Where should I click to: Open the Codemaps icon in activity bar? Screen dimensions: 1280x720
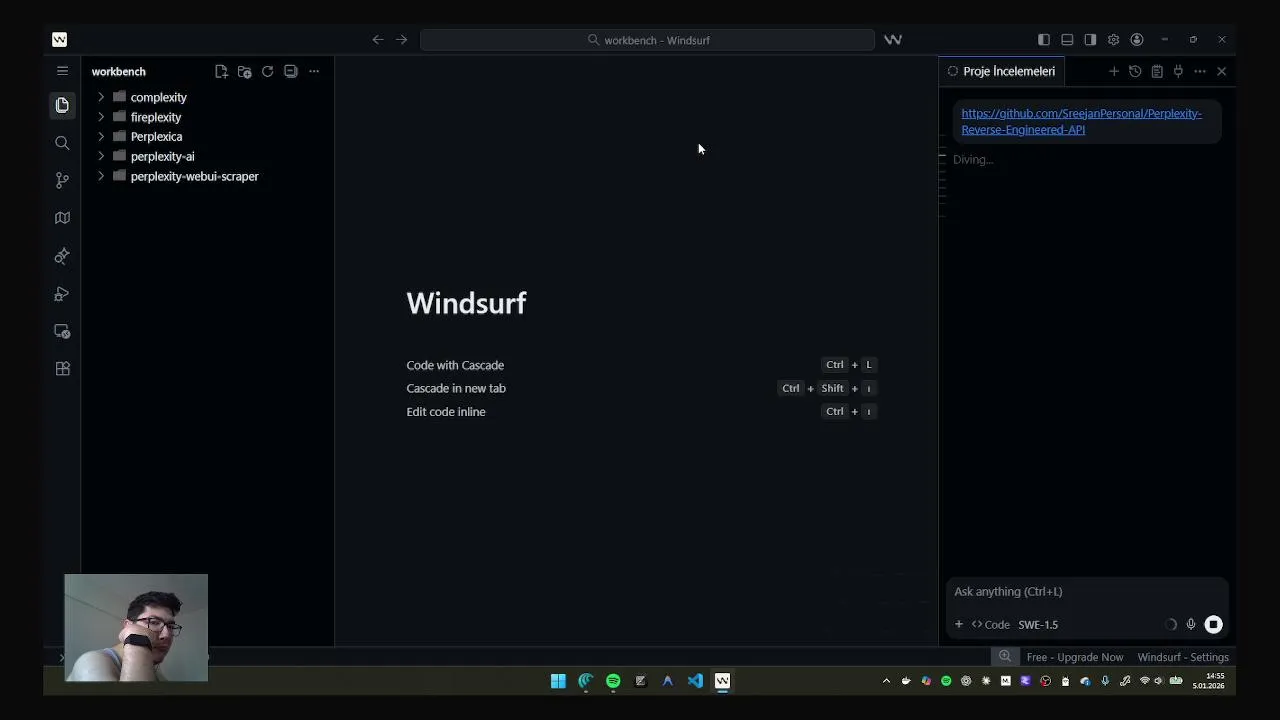62,218
